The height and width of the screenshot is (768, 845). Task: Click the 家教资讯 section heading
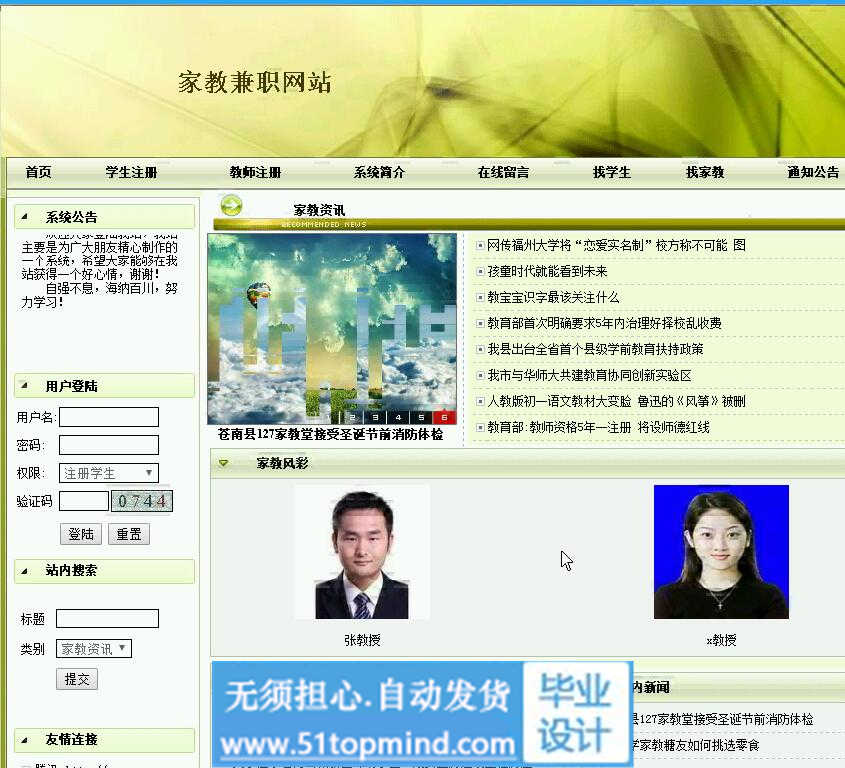click(319, 210)
